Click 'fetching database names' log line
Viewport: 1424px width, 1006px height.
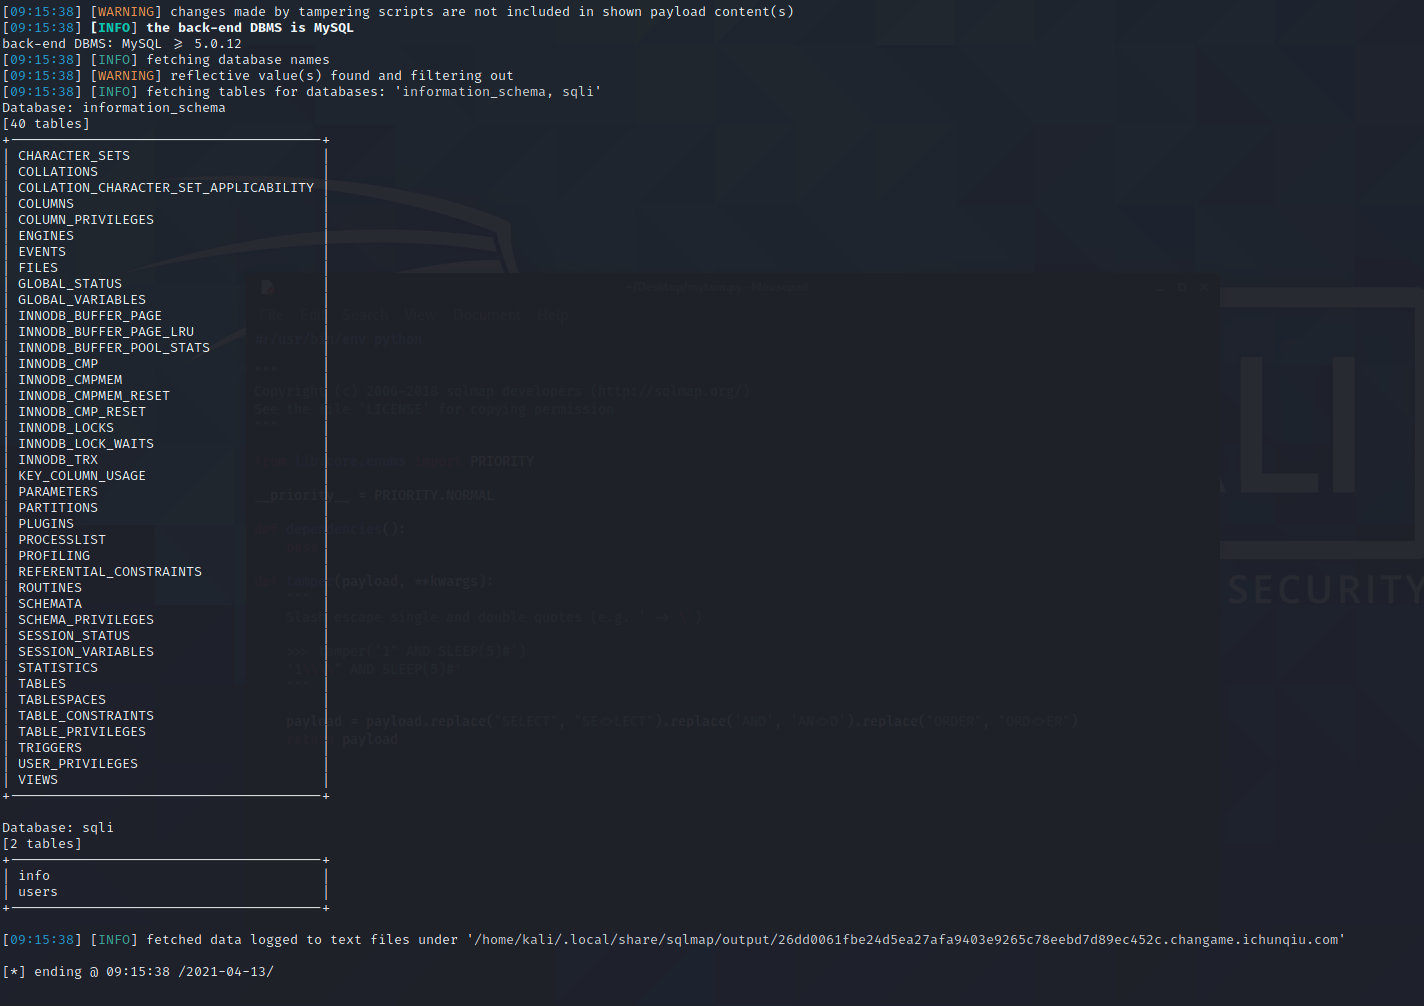(x=166, y=60)
